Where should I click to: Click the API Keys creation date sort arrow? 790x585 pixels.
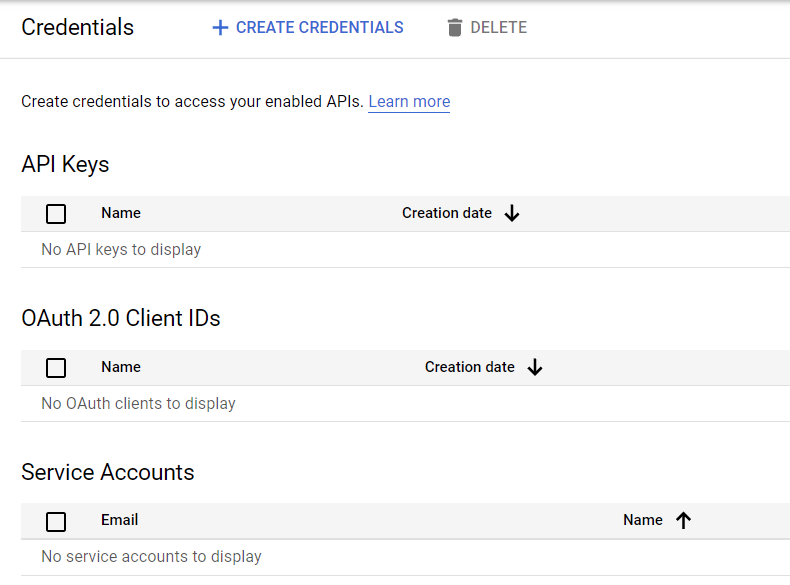(x=512, y=213)
